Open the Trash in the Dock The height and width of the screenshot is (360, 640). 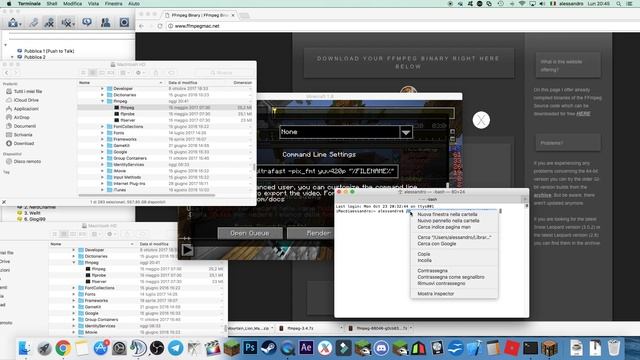point(614,348)
